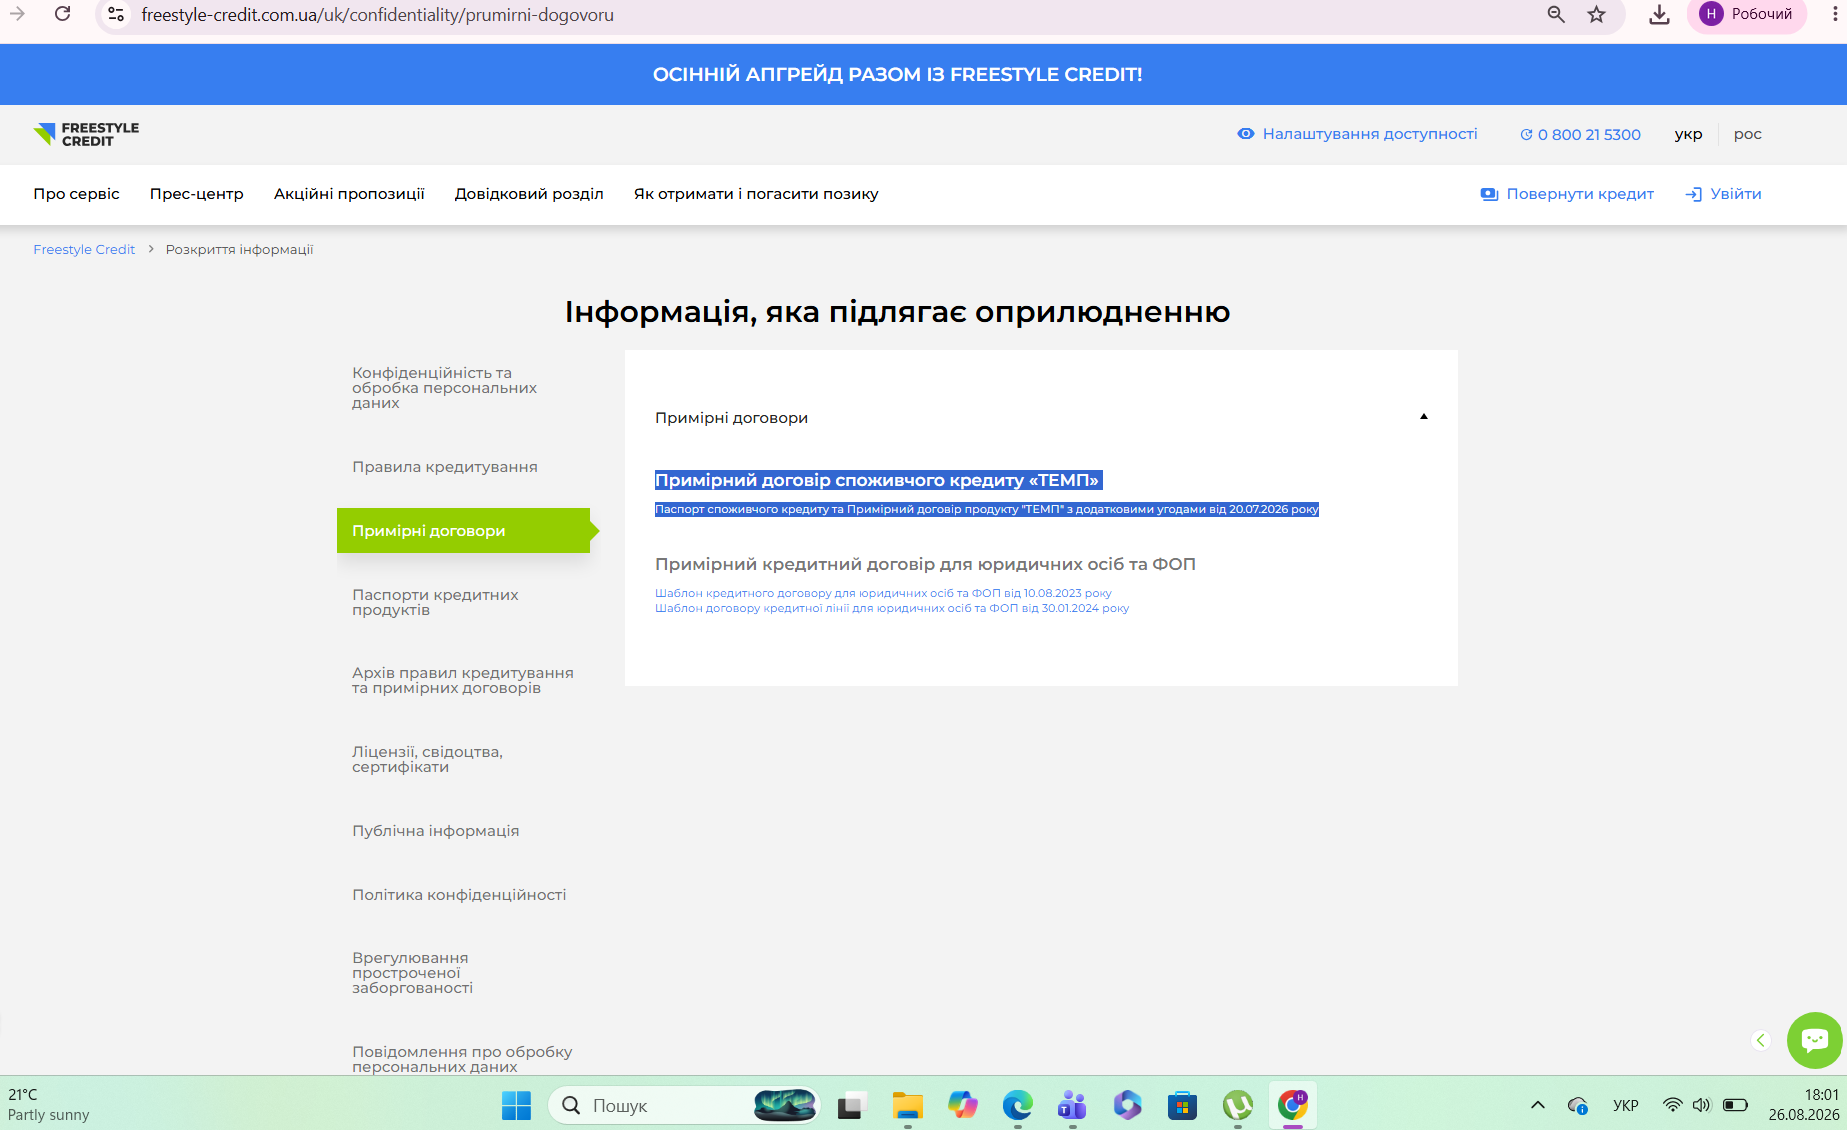Click heading Примірний кредитний договір для юридичних осіб
Screen dimensions: 1847x1130
click(925, 564)
